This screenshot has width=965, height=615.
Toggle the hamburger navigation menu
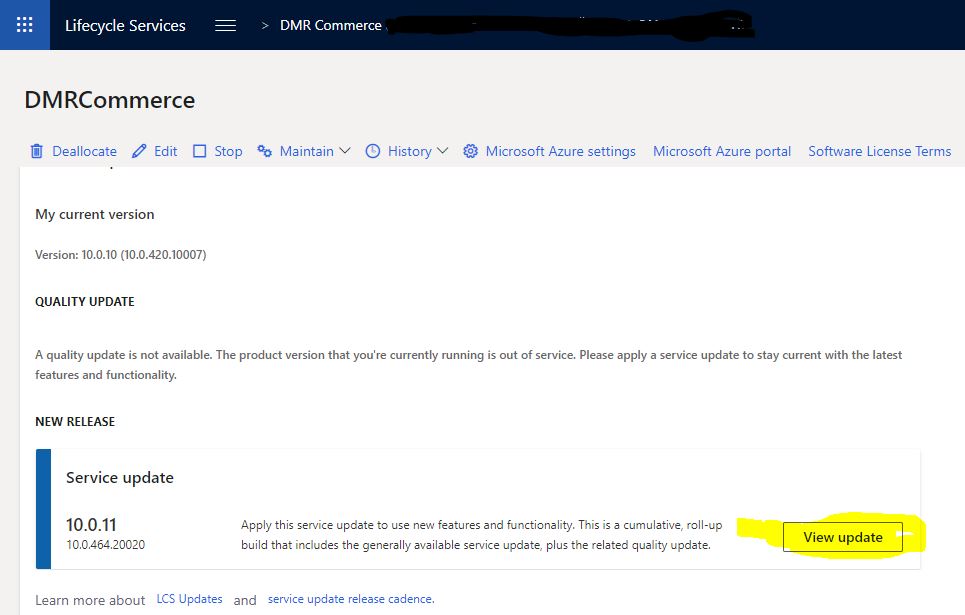tap(225, 25)
